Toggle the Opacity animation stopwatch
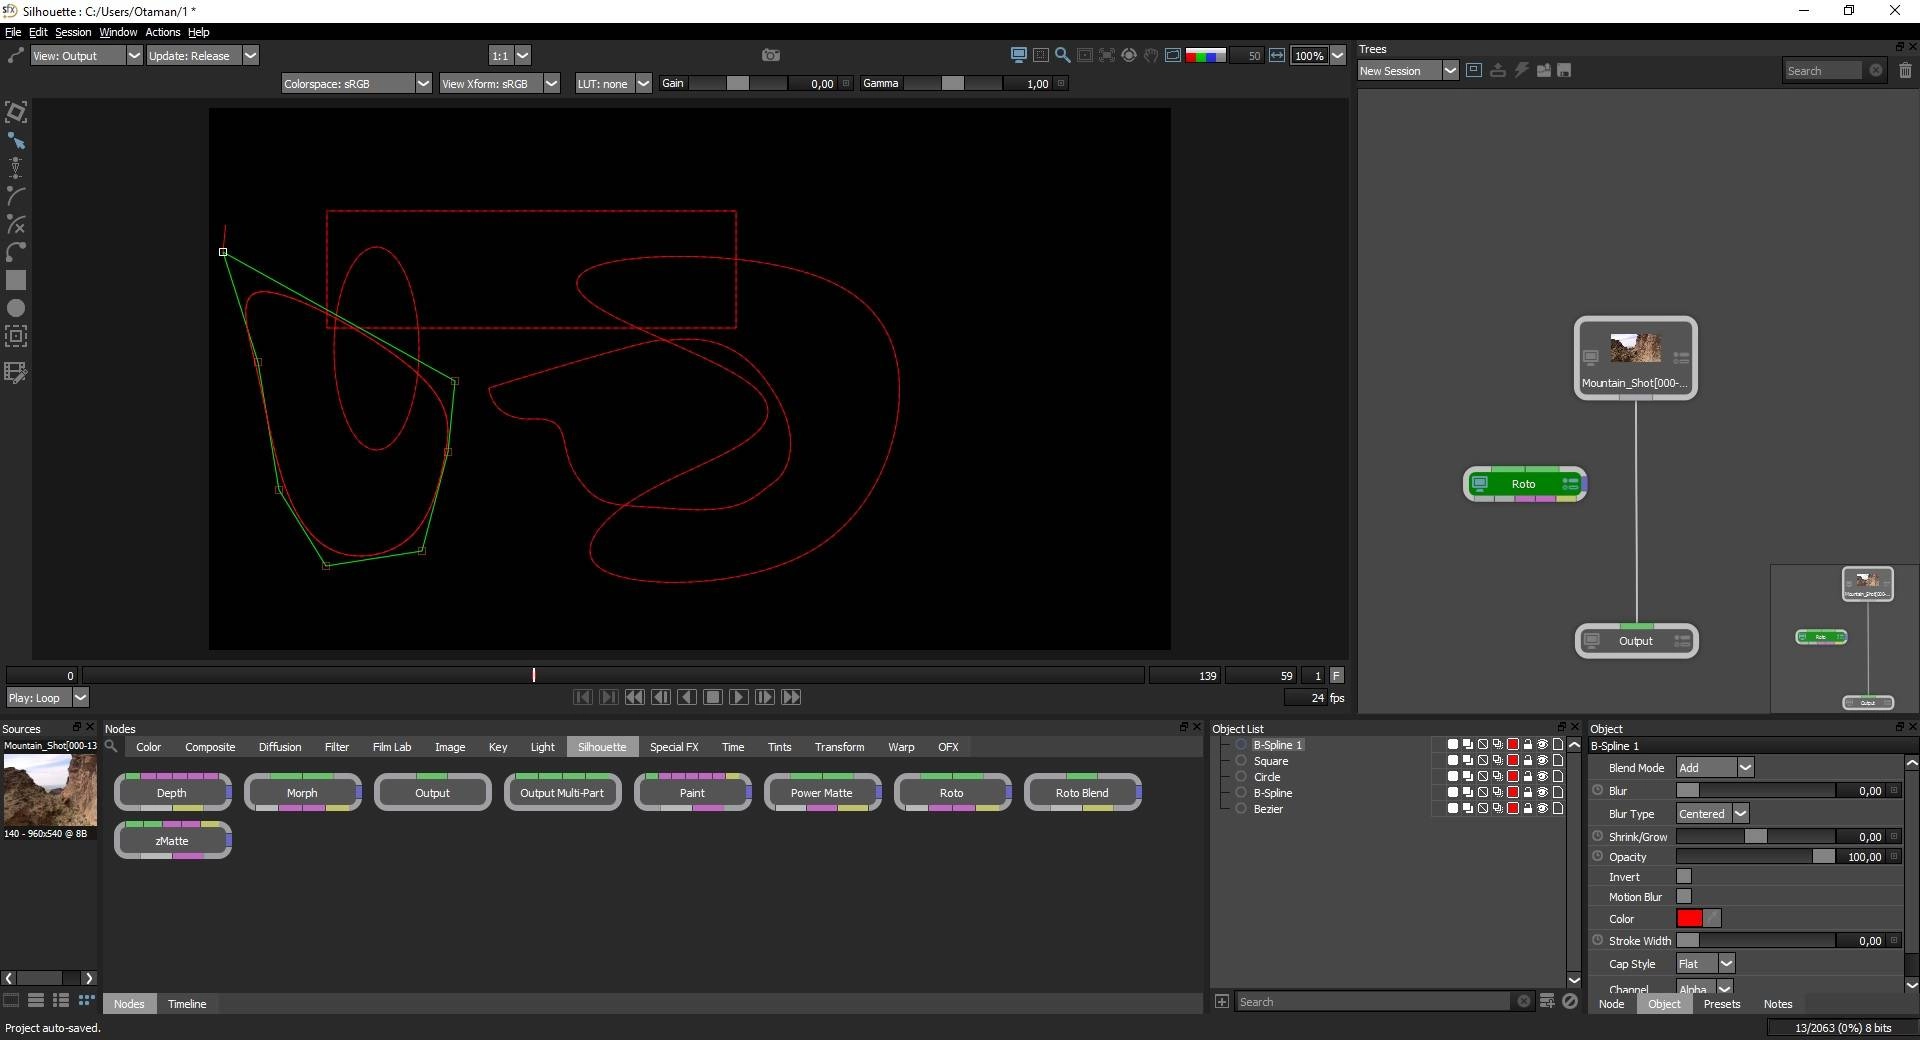Screen dimensions: 1920x1040 point(1598,856)
